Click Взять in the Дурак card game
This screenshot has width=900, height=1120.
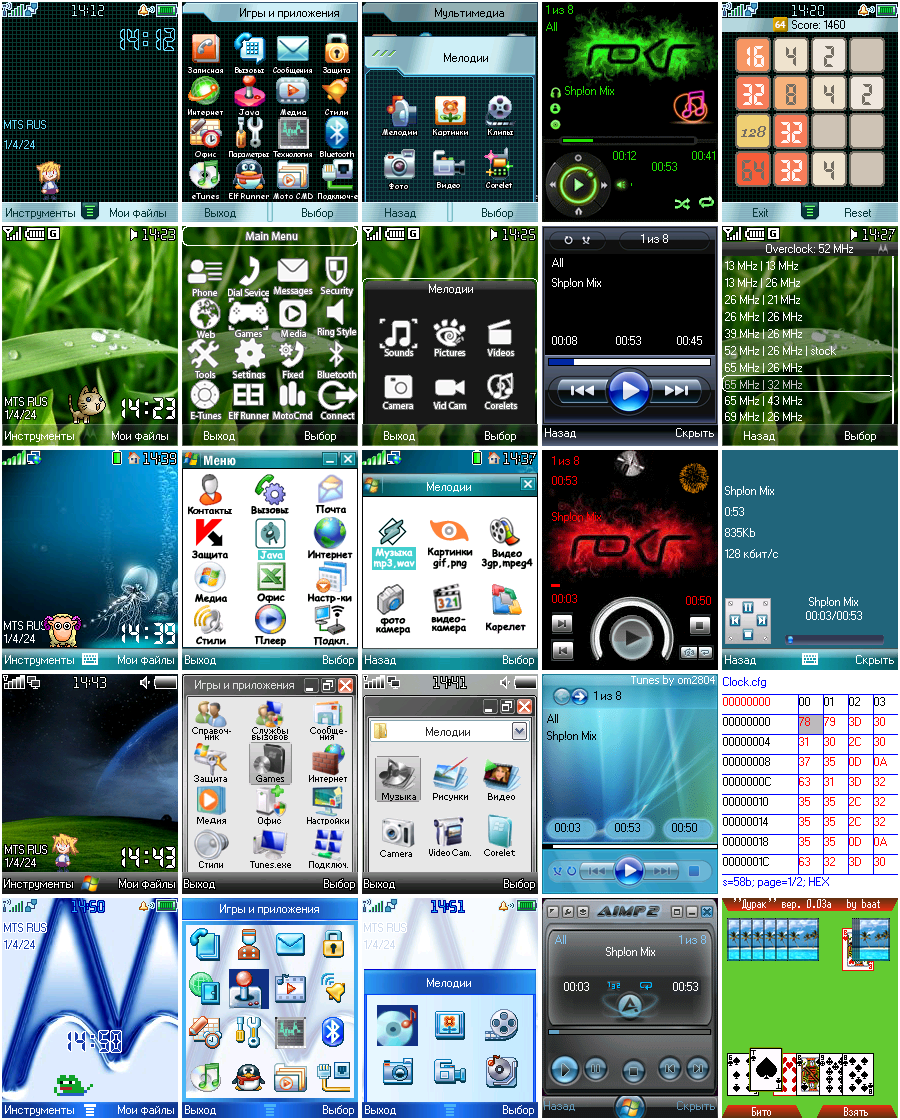point(855,1111)
